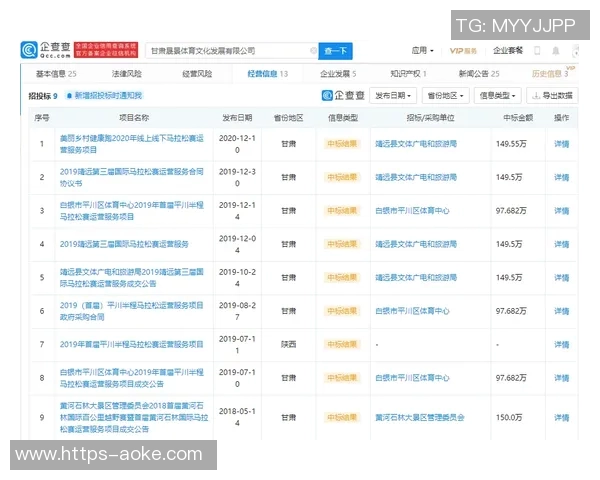Expand the 省份地区 filter dropdown
Screen dimensions: 600x480
coord(445,95)
